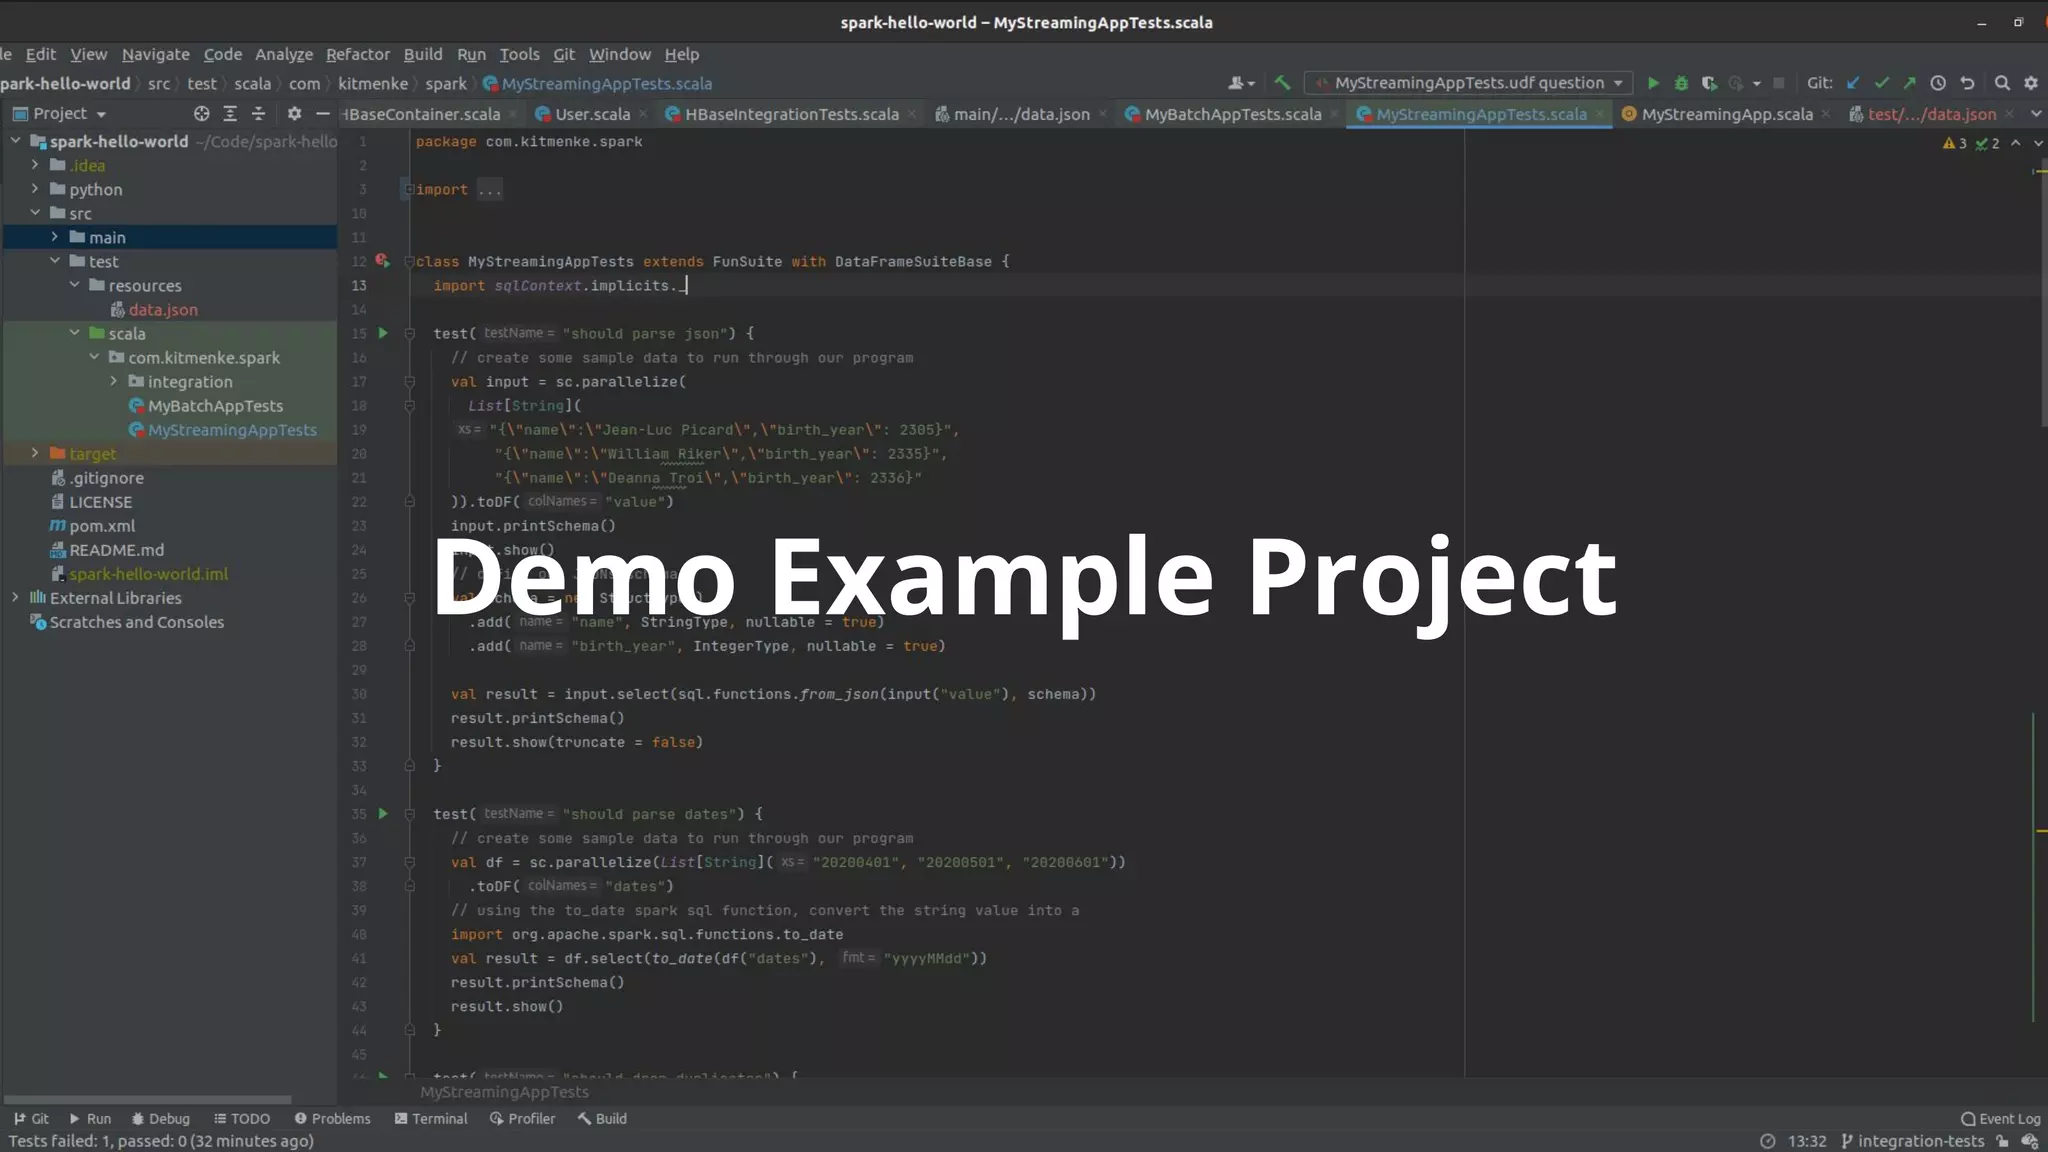Select README.md in project tree

click(116, 550)
